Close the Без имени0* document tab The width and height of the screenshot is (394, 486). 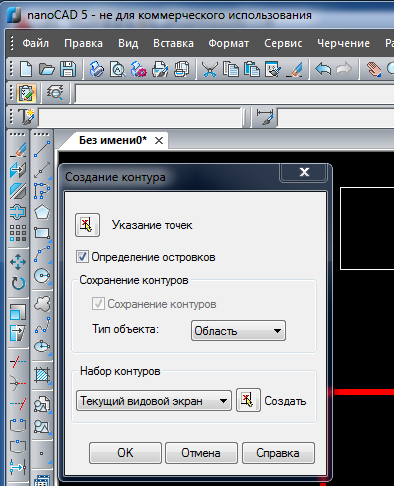159,141
